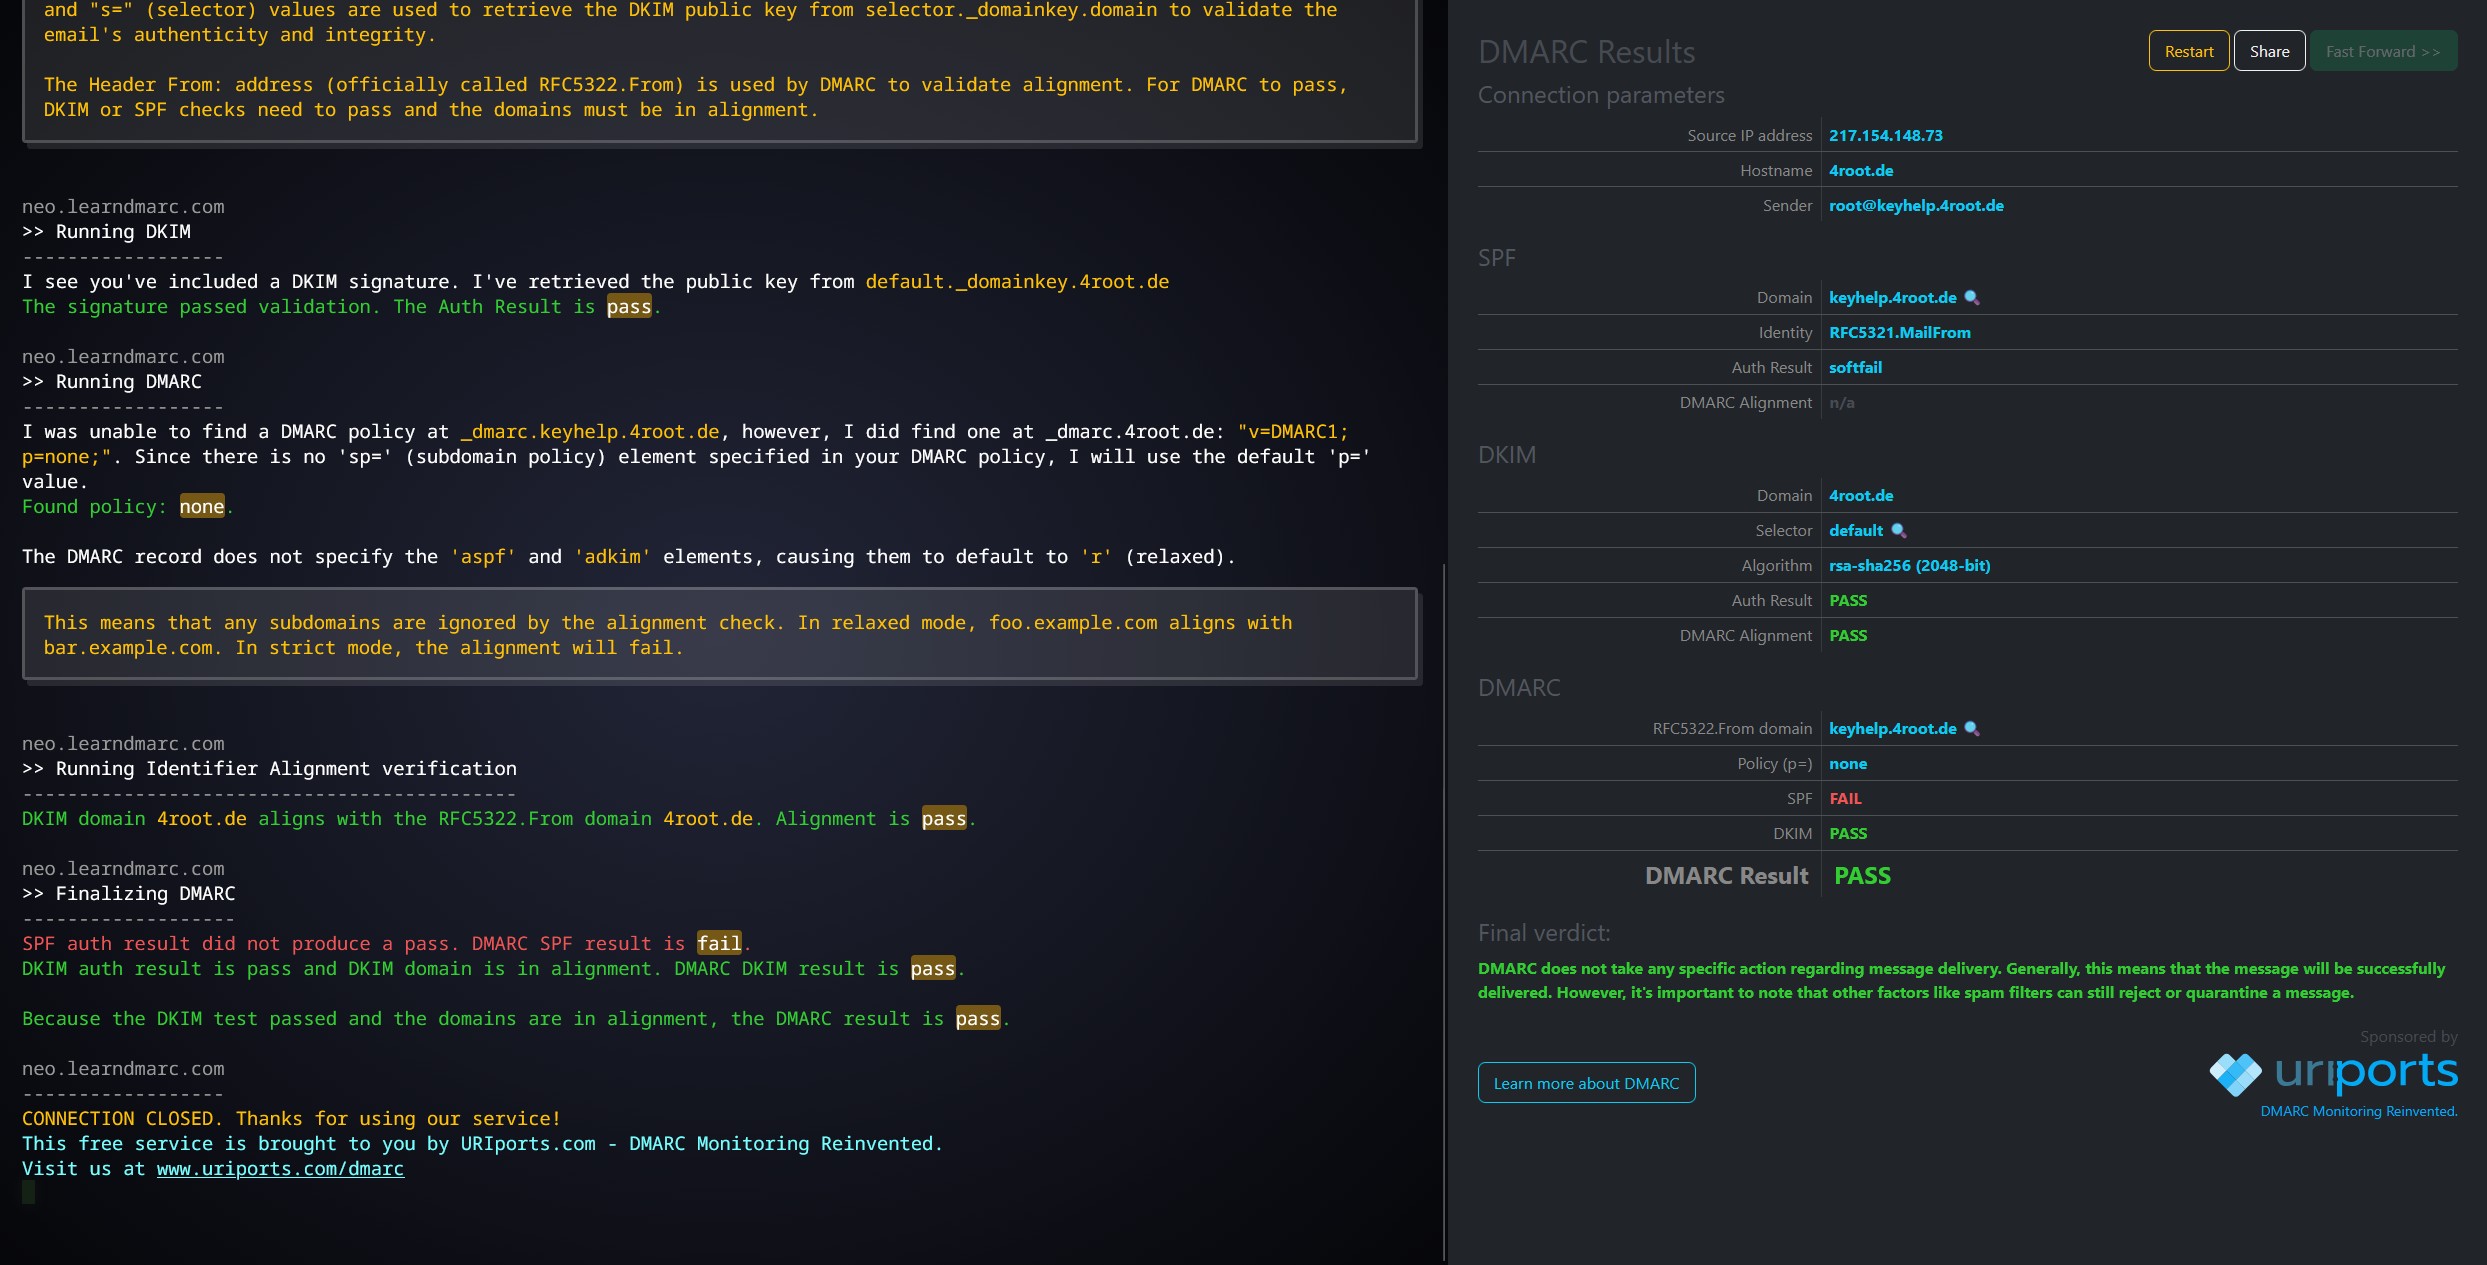Click the sender root@keyhelp.4root.de
Image resolution: width=2487 pixels, height=1265 pixels.
tap(1915, 206)
